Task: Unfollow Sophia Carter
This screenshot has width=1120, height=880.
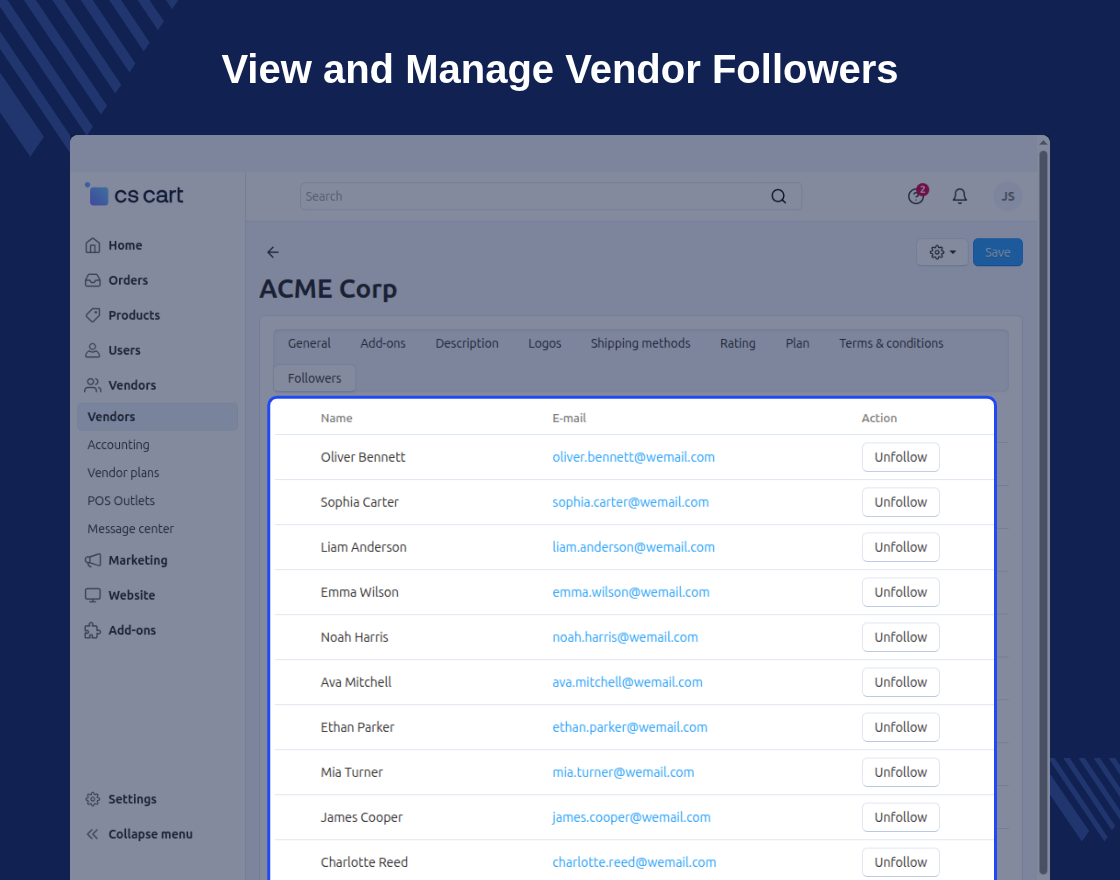Action: 900,502
